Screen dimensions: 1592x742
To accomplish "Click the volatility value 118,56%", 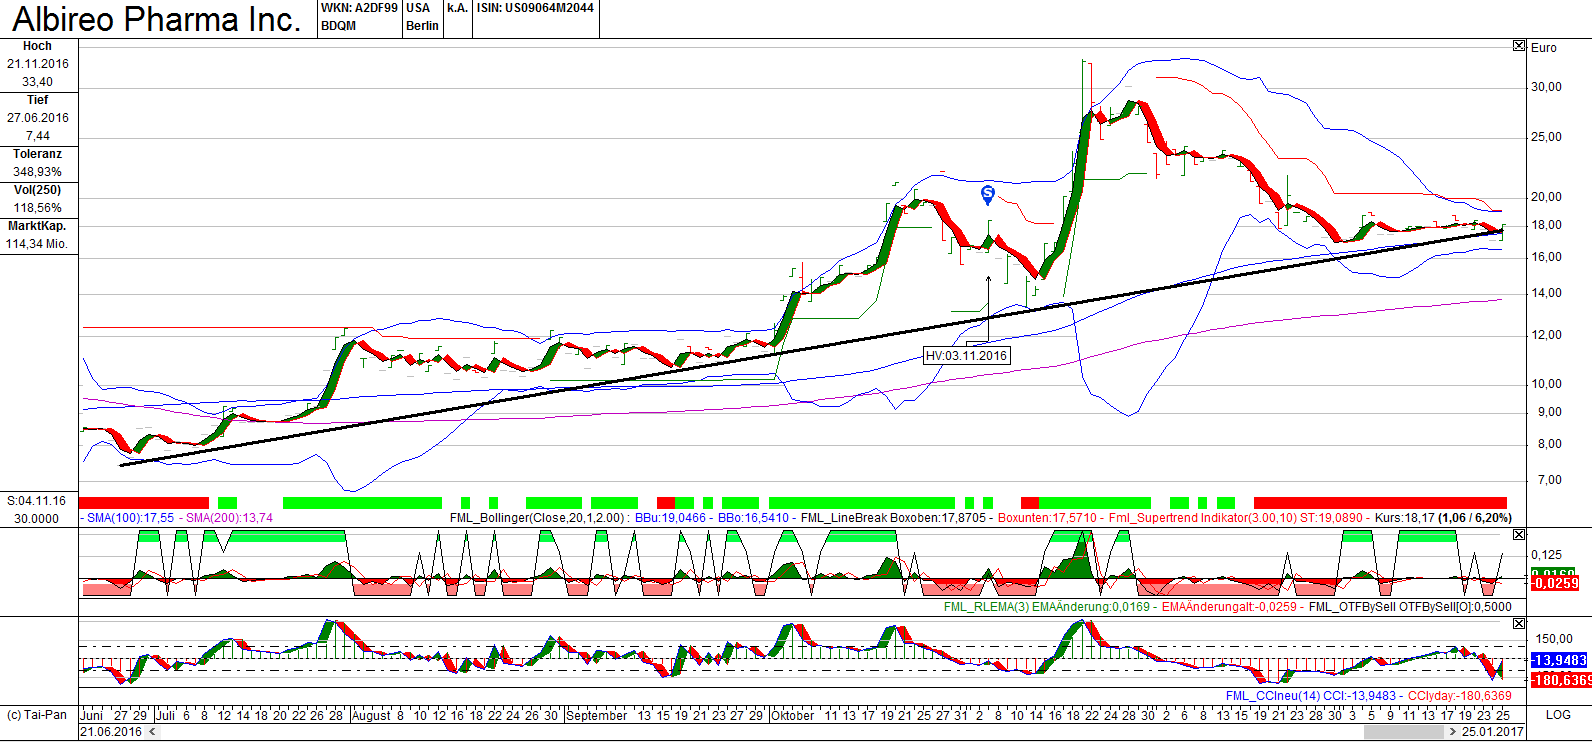I will (38, 208).
